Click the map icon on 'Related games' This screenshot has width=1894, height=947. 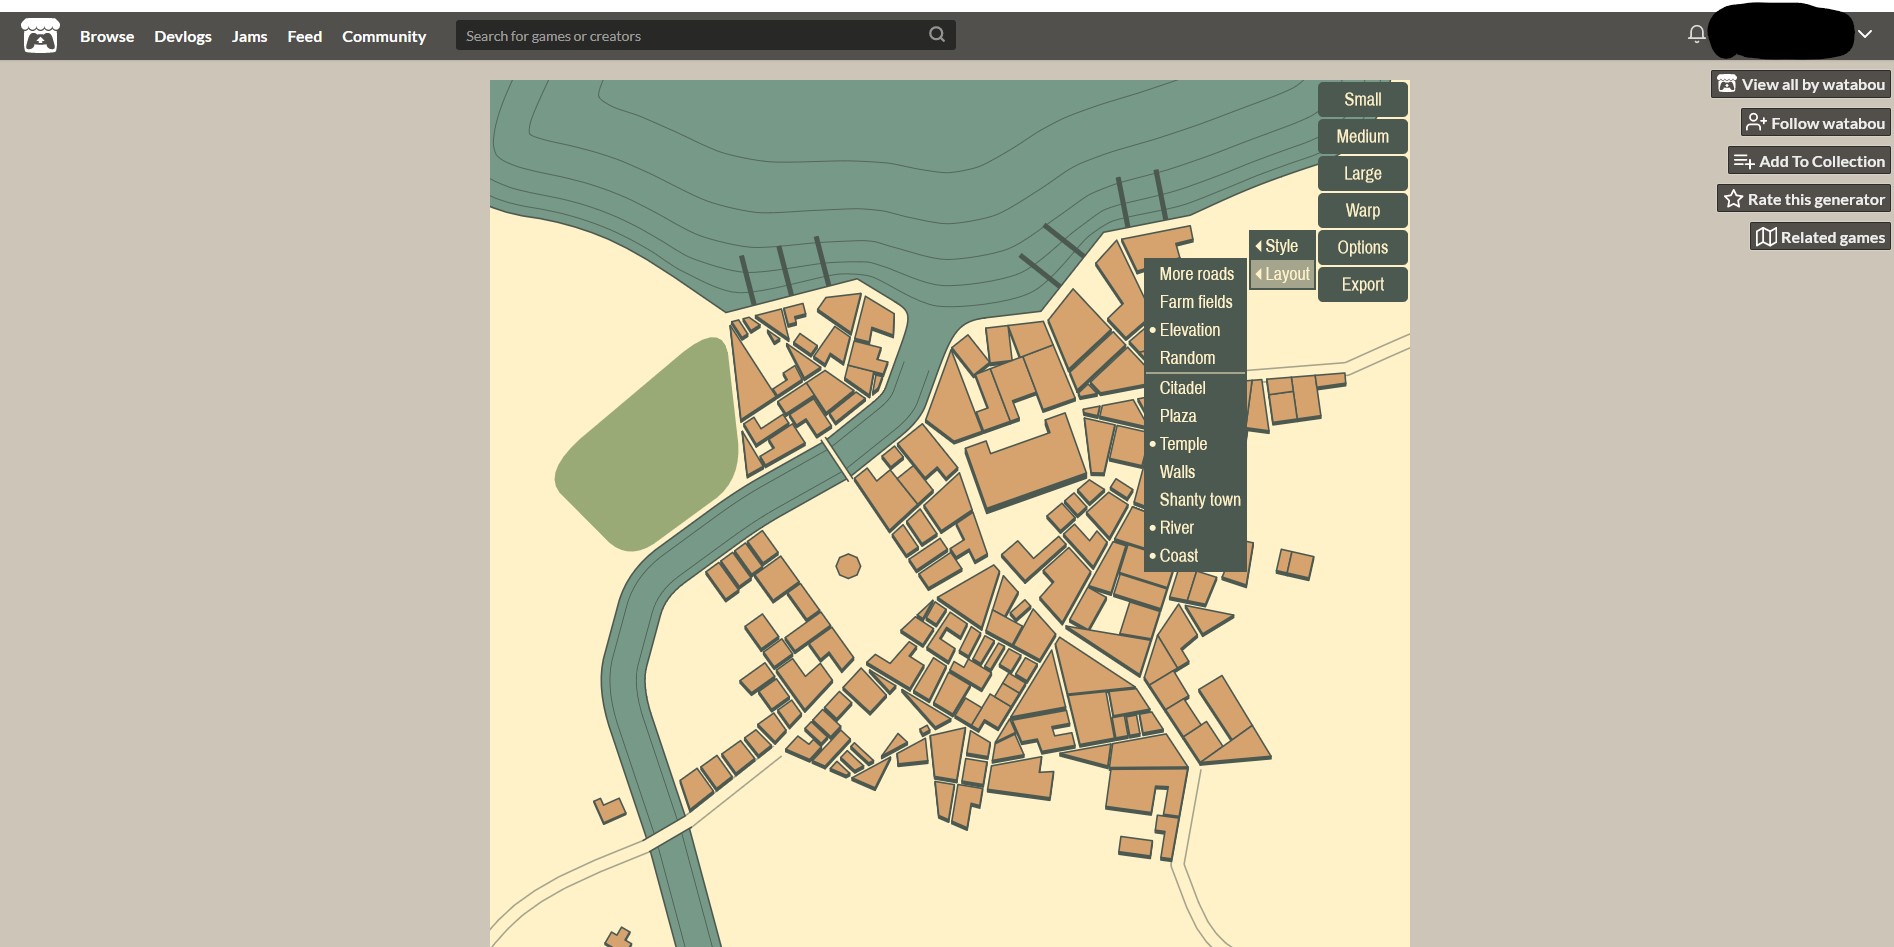click(1766, 236)
